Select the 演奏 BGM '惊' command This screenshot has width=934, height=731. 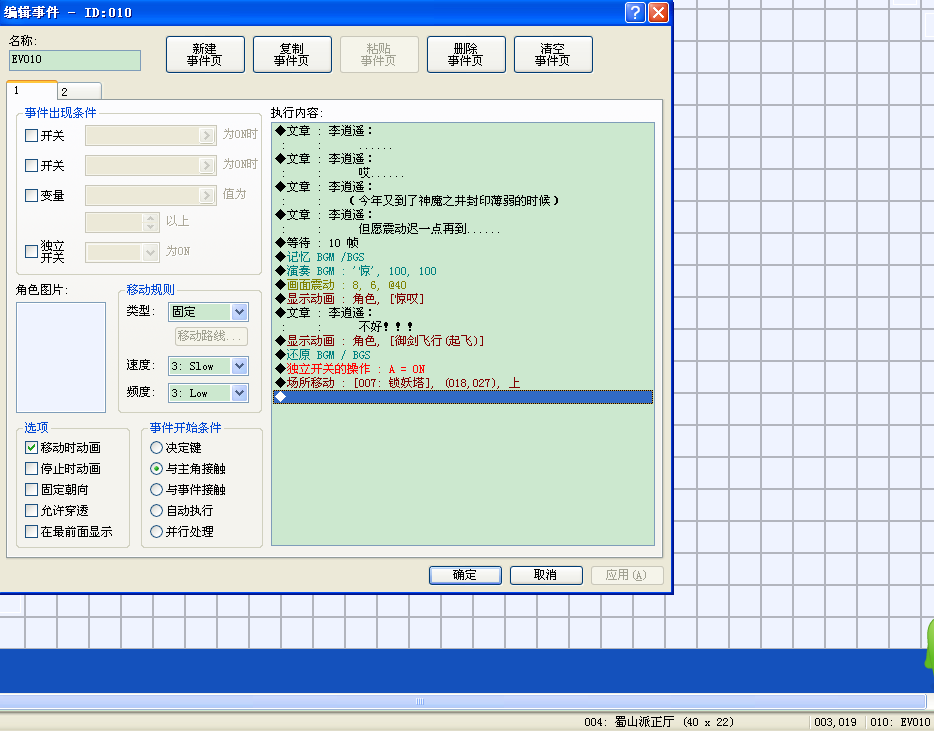pos(463,271)
